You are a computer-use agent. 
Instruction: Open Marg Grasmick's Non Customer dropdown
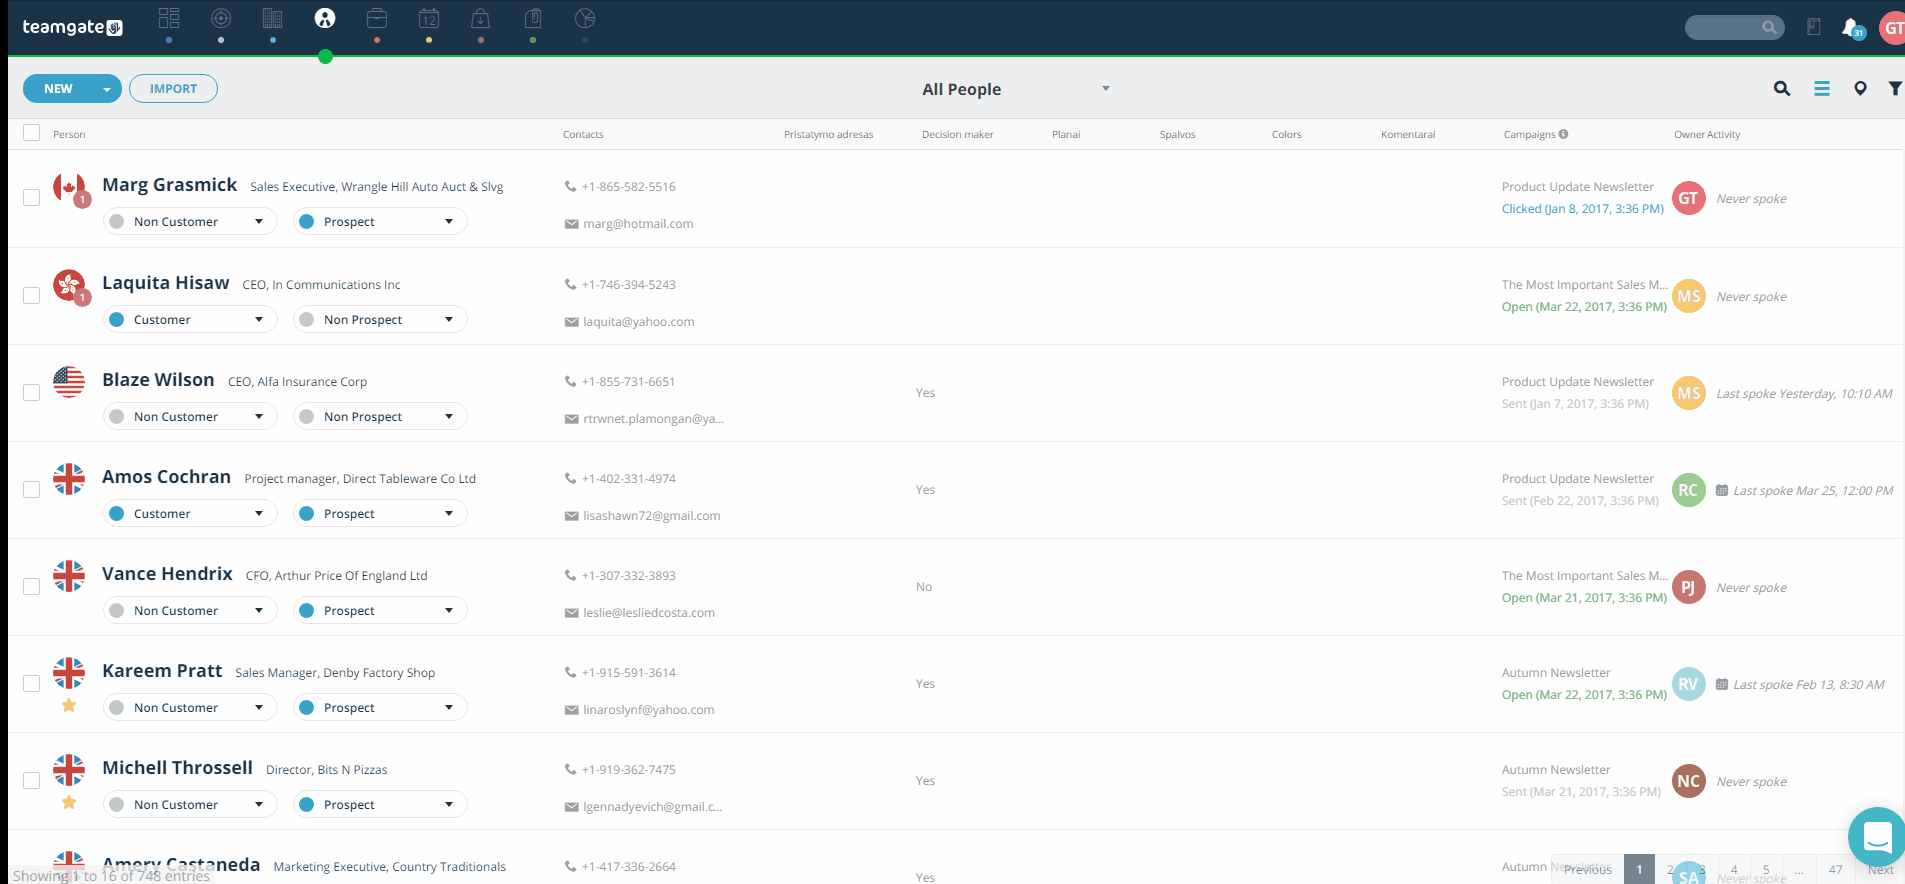pyautogui.click(x=190, y=221)
